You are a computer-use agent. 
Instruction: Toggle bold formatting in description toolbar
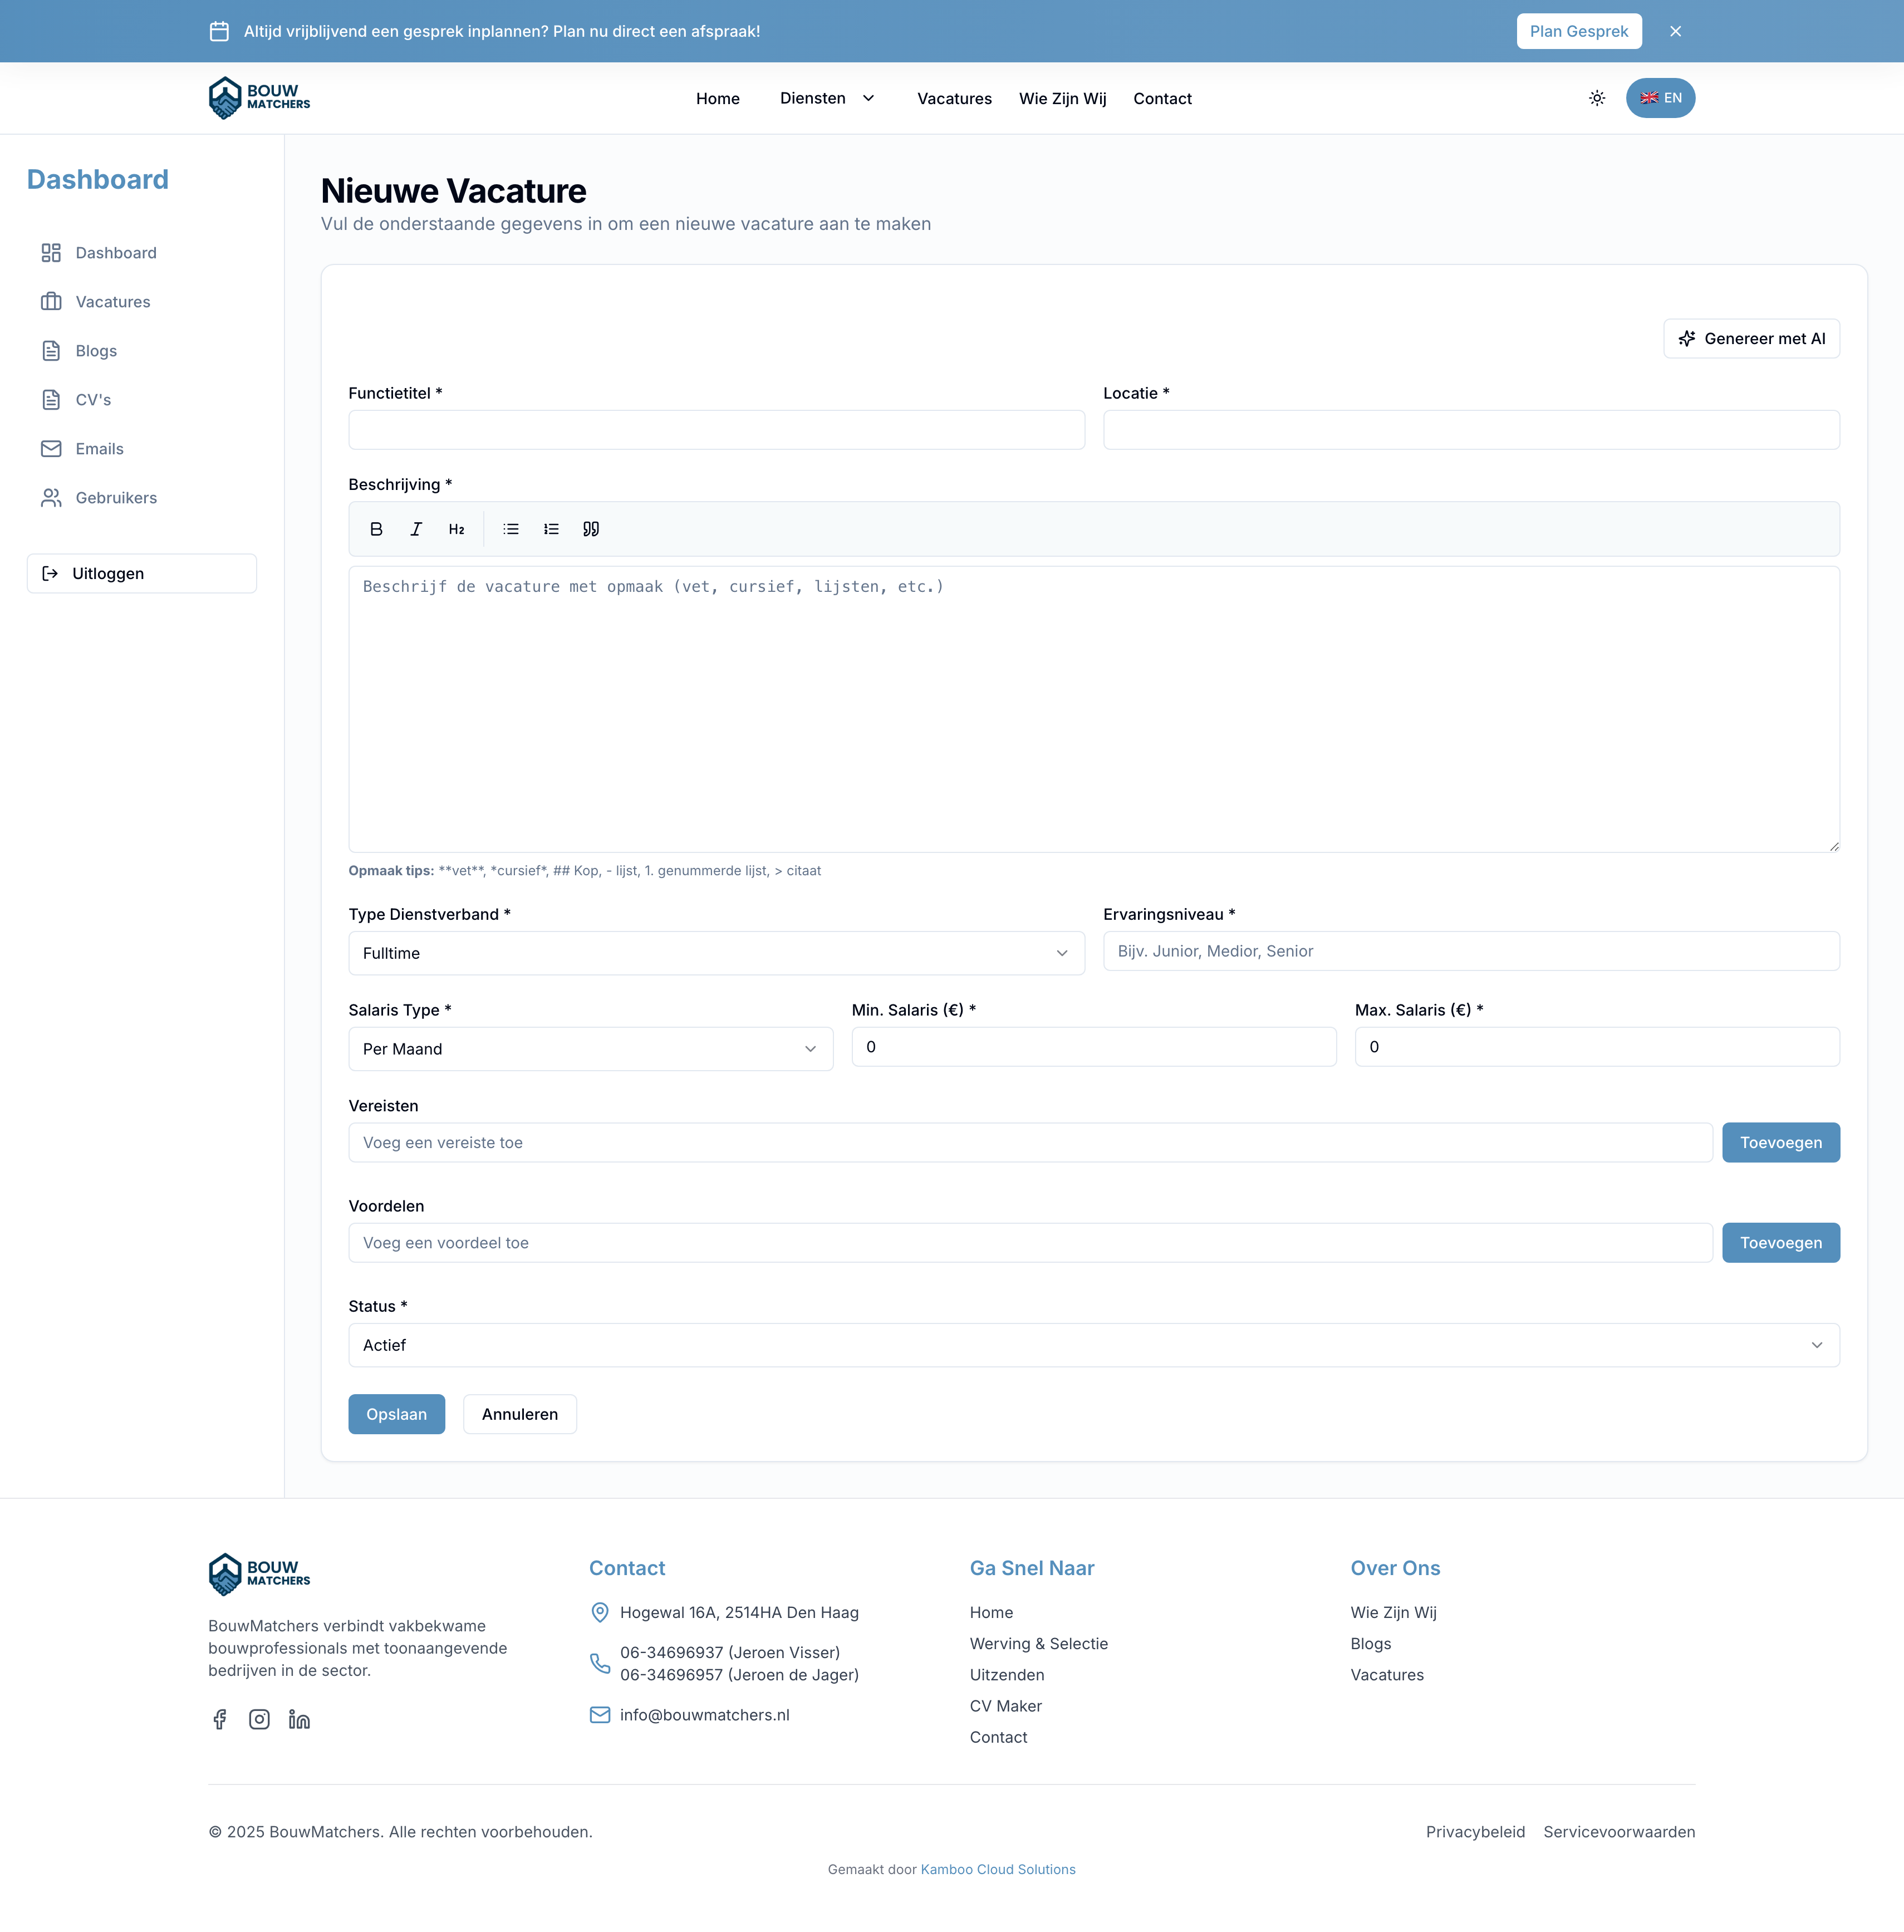pyautogui.click(x=376, y=529)
